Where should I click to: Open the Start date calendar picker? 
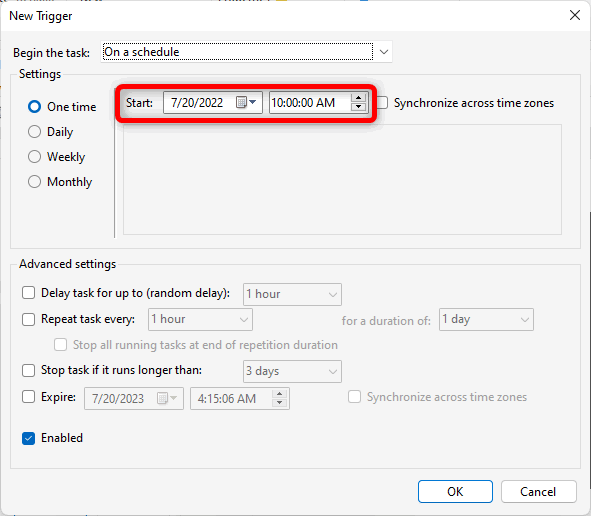pyautogui.click(x=246, y=102)
